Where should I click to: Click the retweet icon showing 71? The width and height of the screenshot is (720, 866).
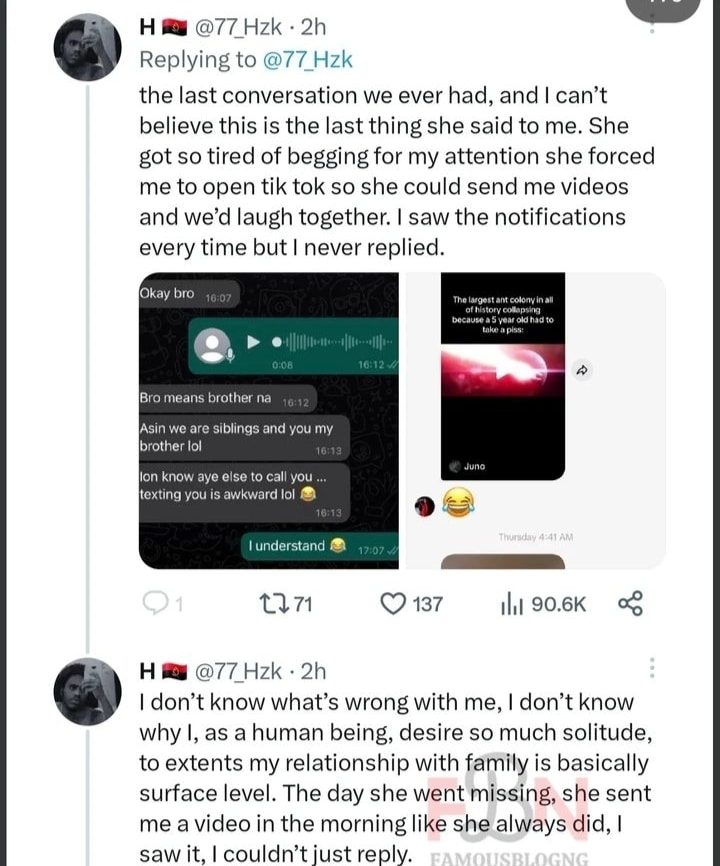coord(271,603)
